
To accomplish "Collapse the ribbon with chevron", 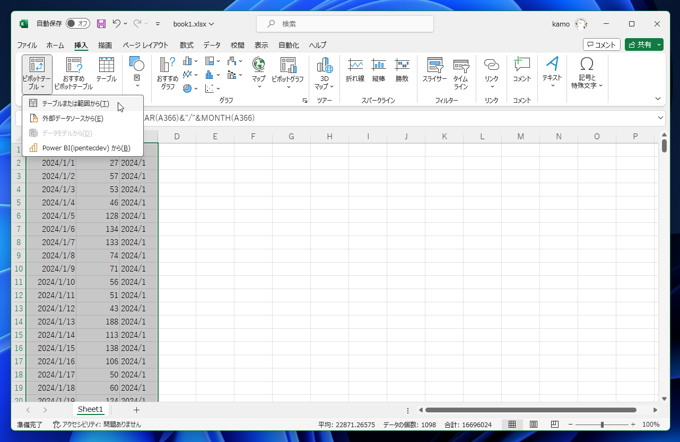I will tap(657, 98).
